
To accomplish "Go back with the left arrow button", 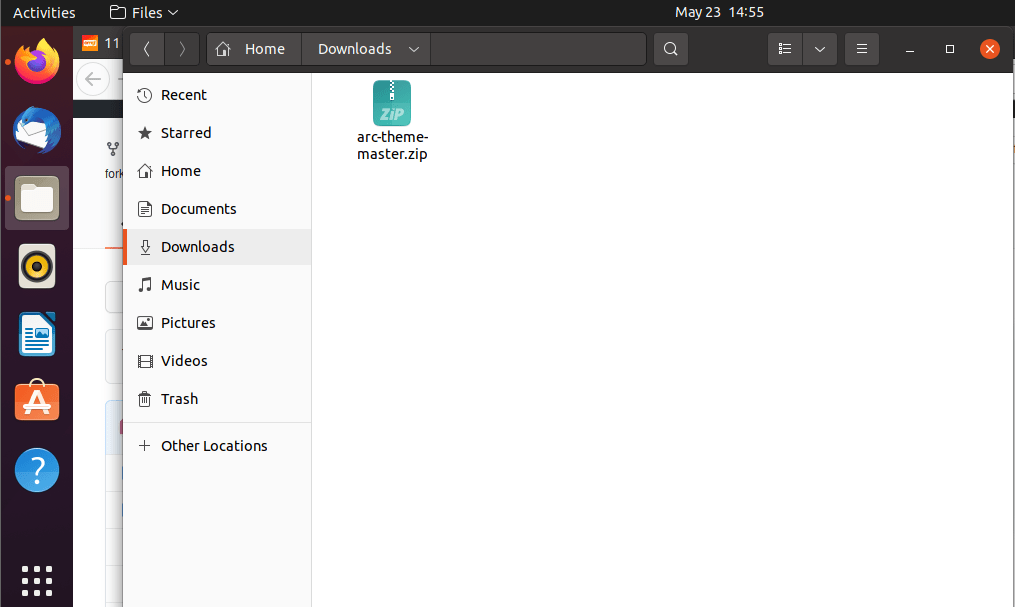I will click(x=147, y=49).
